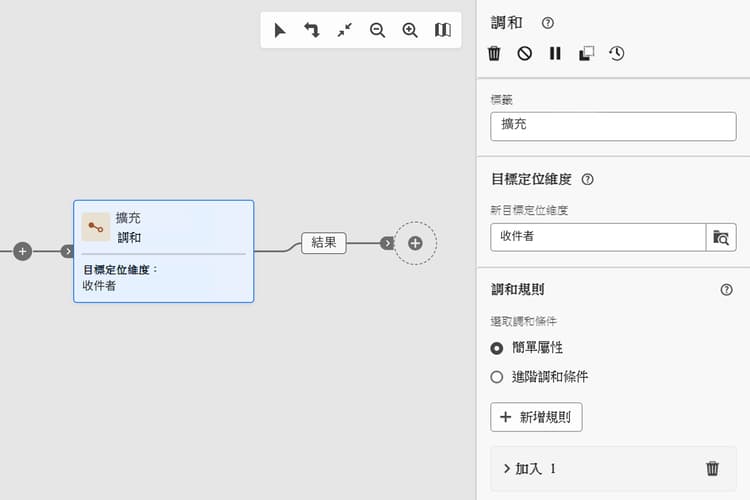This screenshot has width=750, height=500.
Task: Click the 結果 transition label
Action: tap(324, 243)
